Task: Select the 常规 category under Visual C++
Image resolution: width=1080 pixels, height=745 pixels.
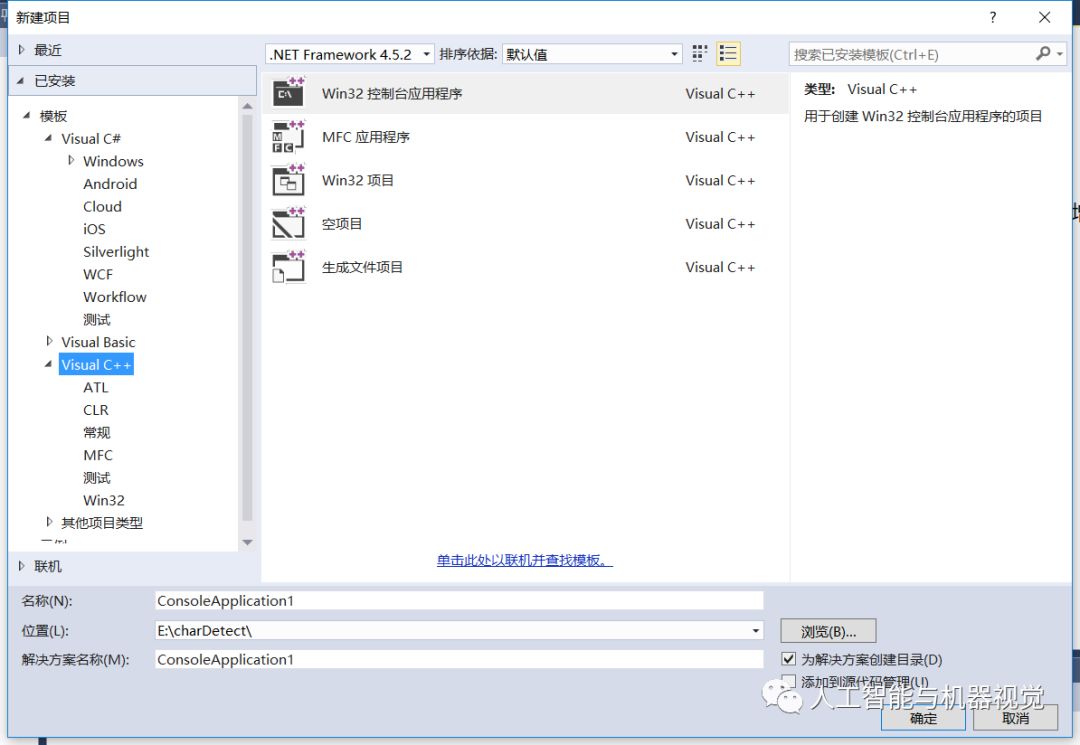Action: click(96, 432)
